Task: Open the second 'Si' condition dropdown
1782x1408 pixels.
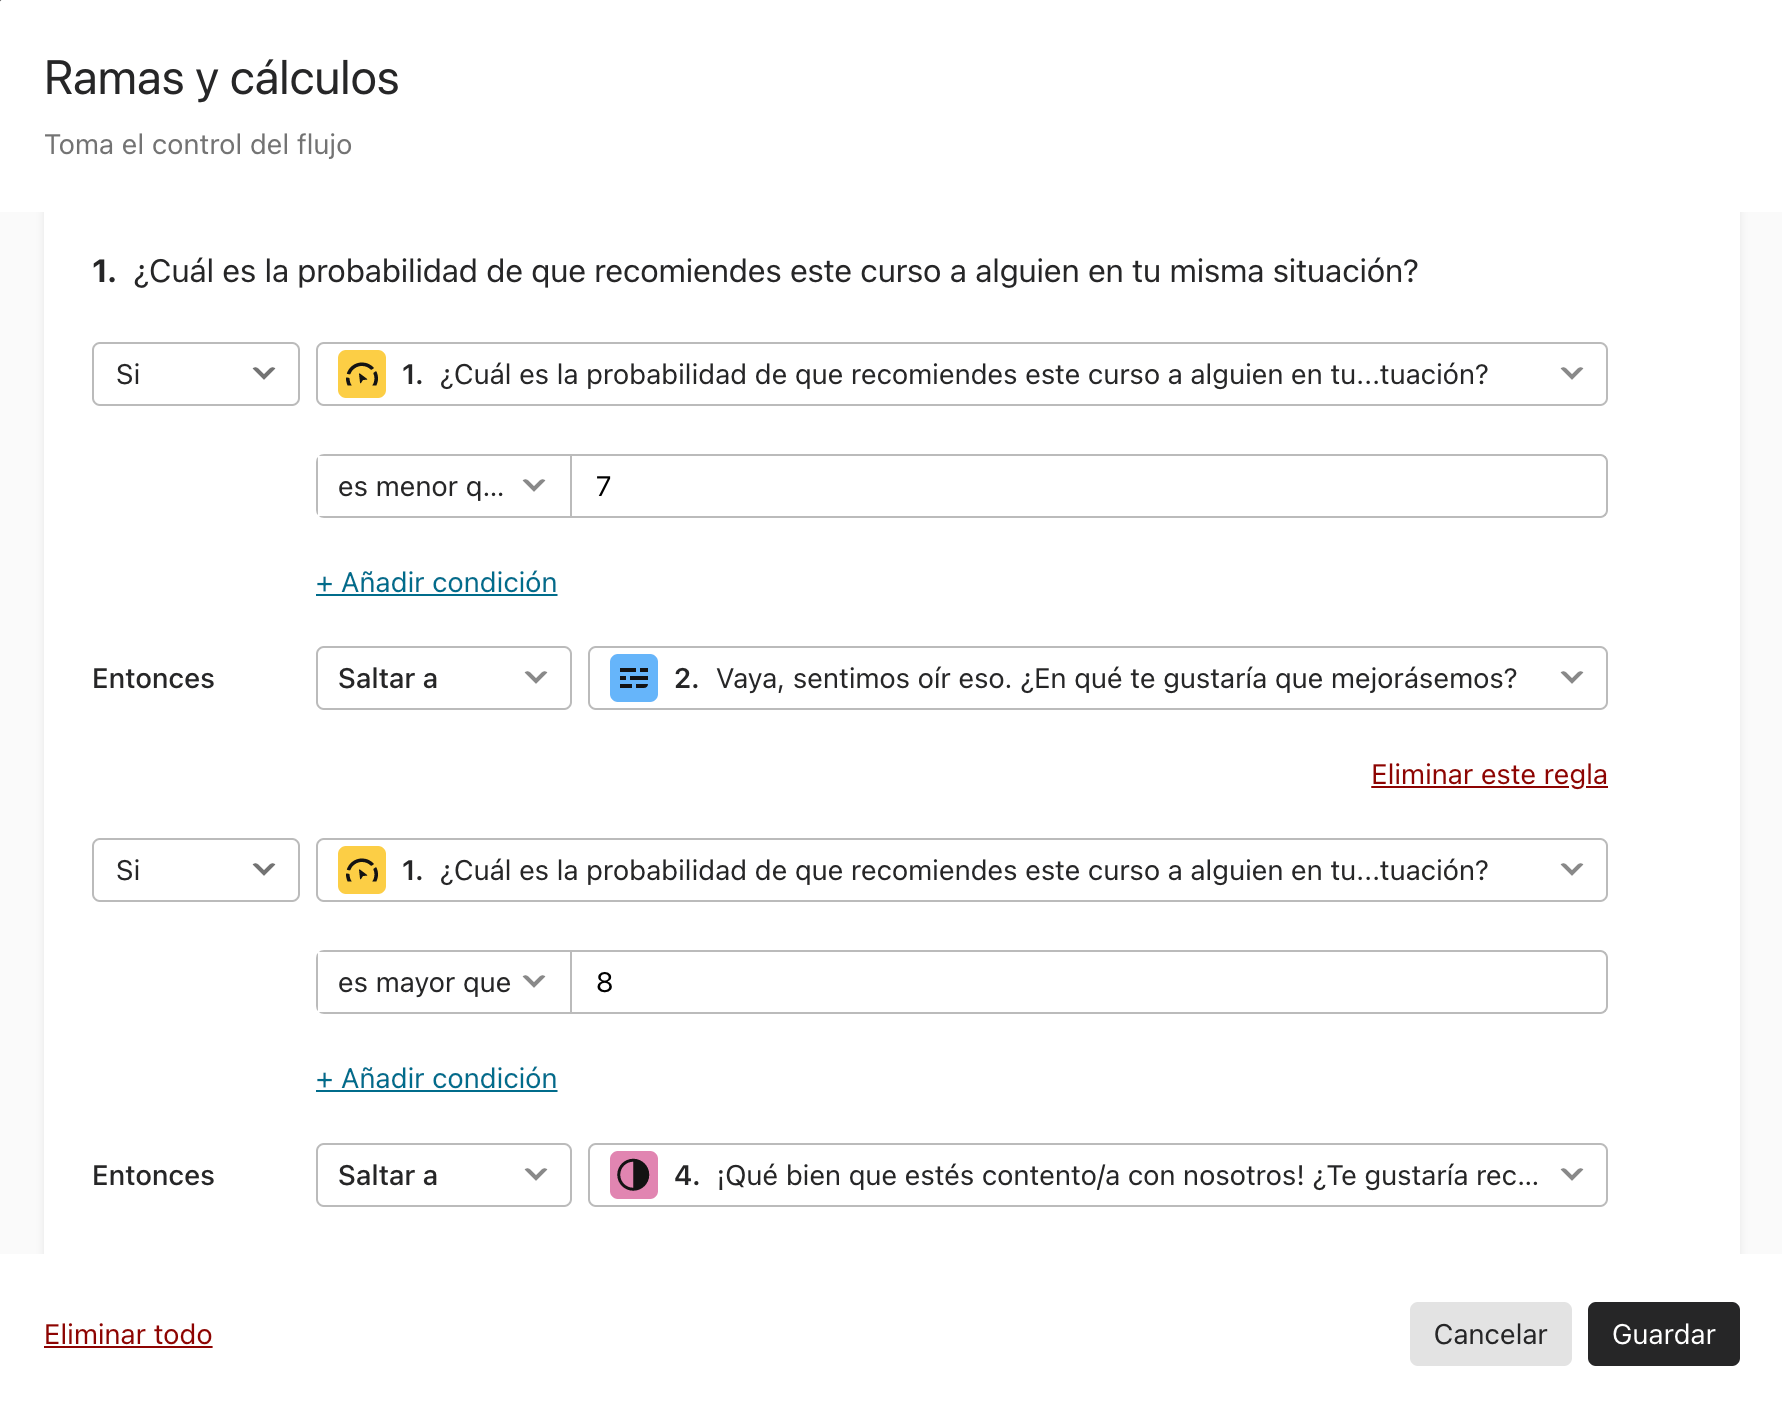Action: click(196, 870)
